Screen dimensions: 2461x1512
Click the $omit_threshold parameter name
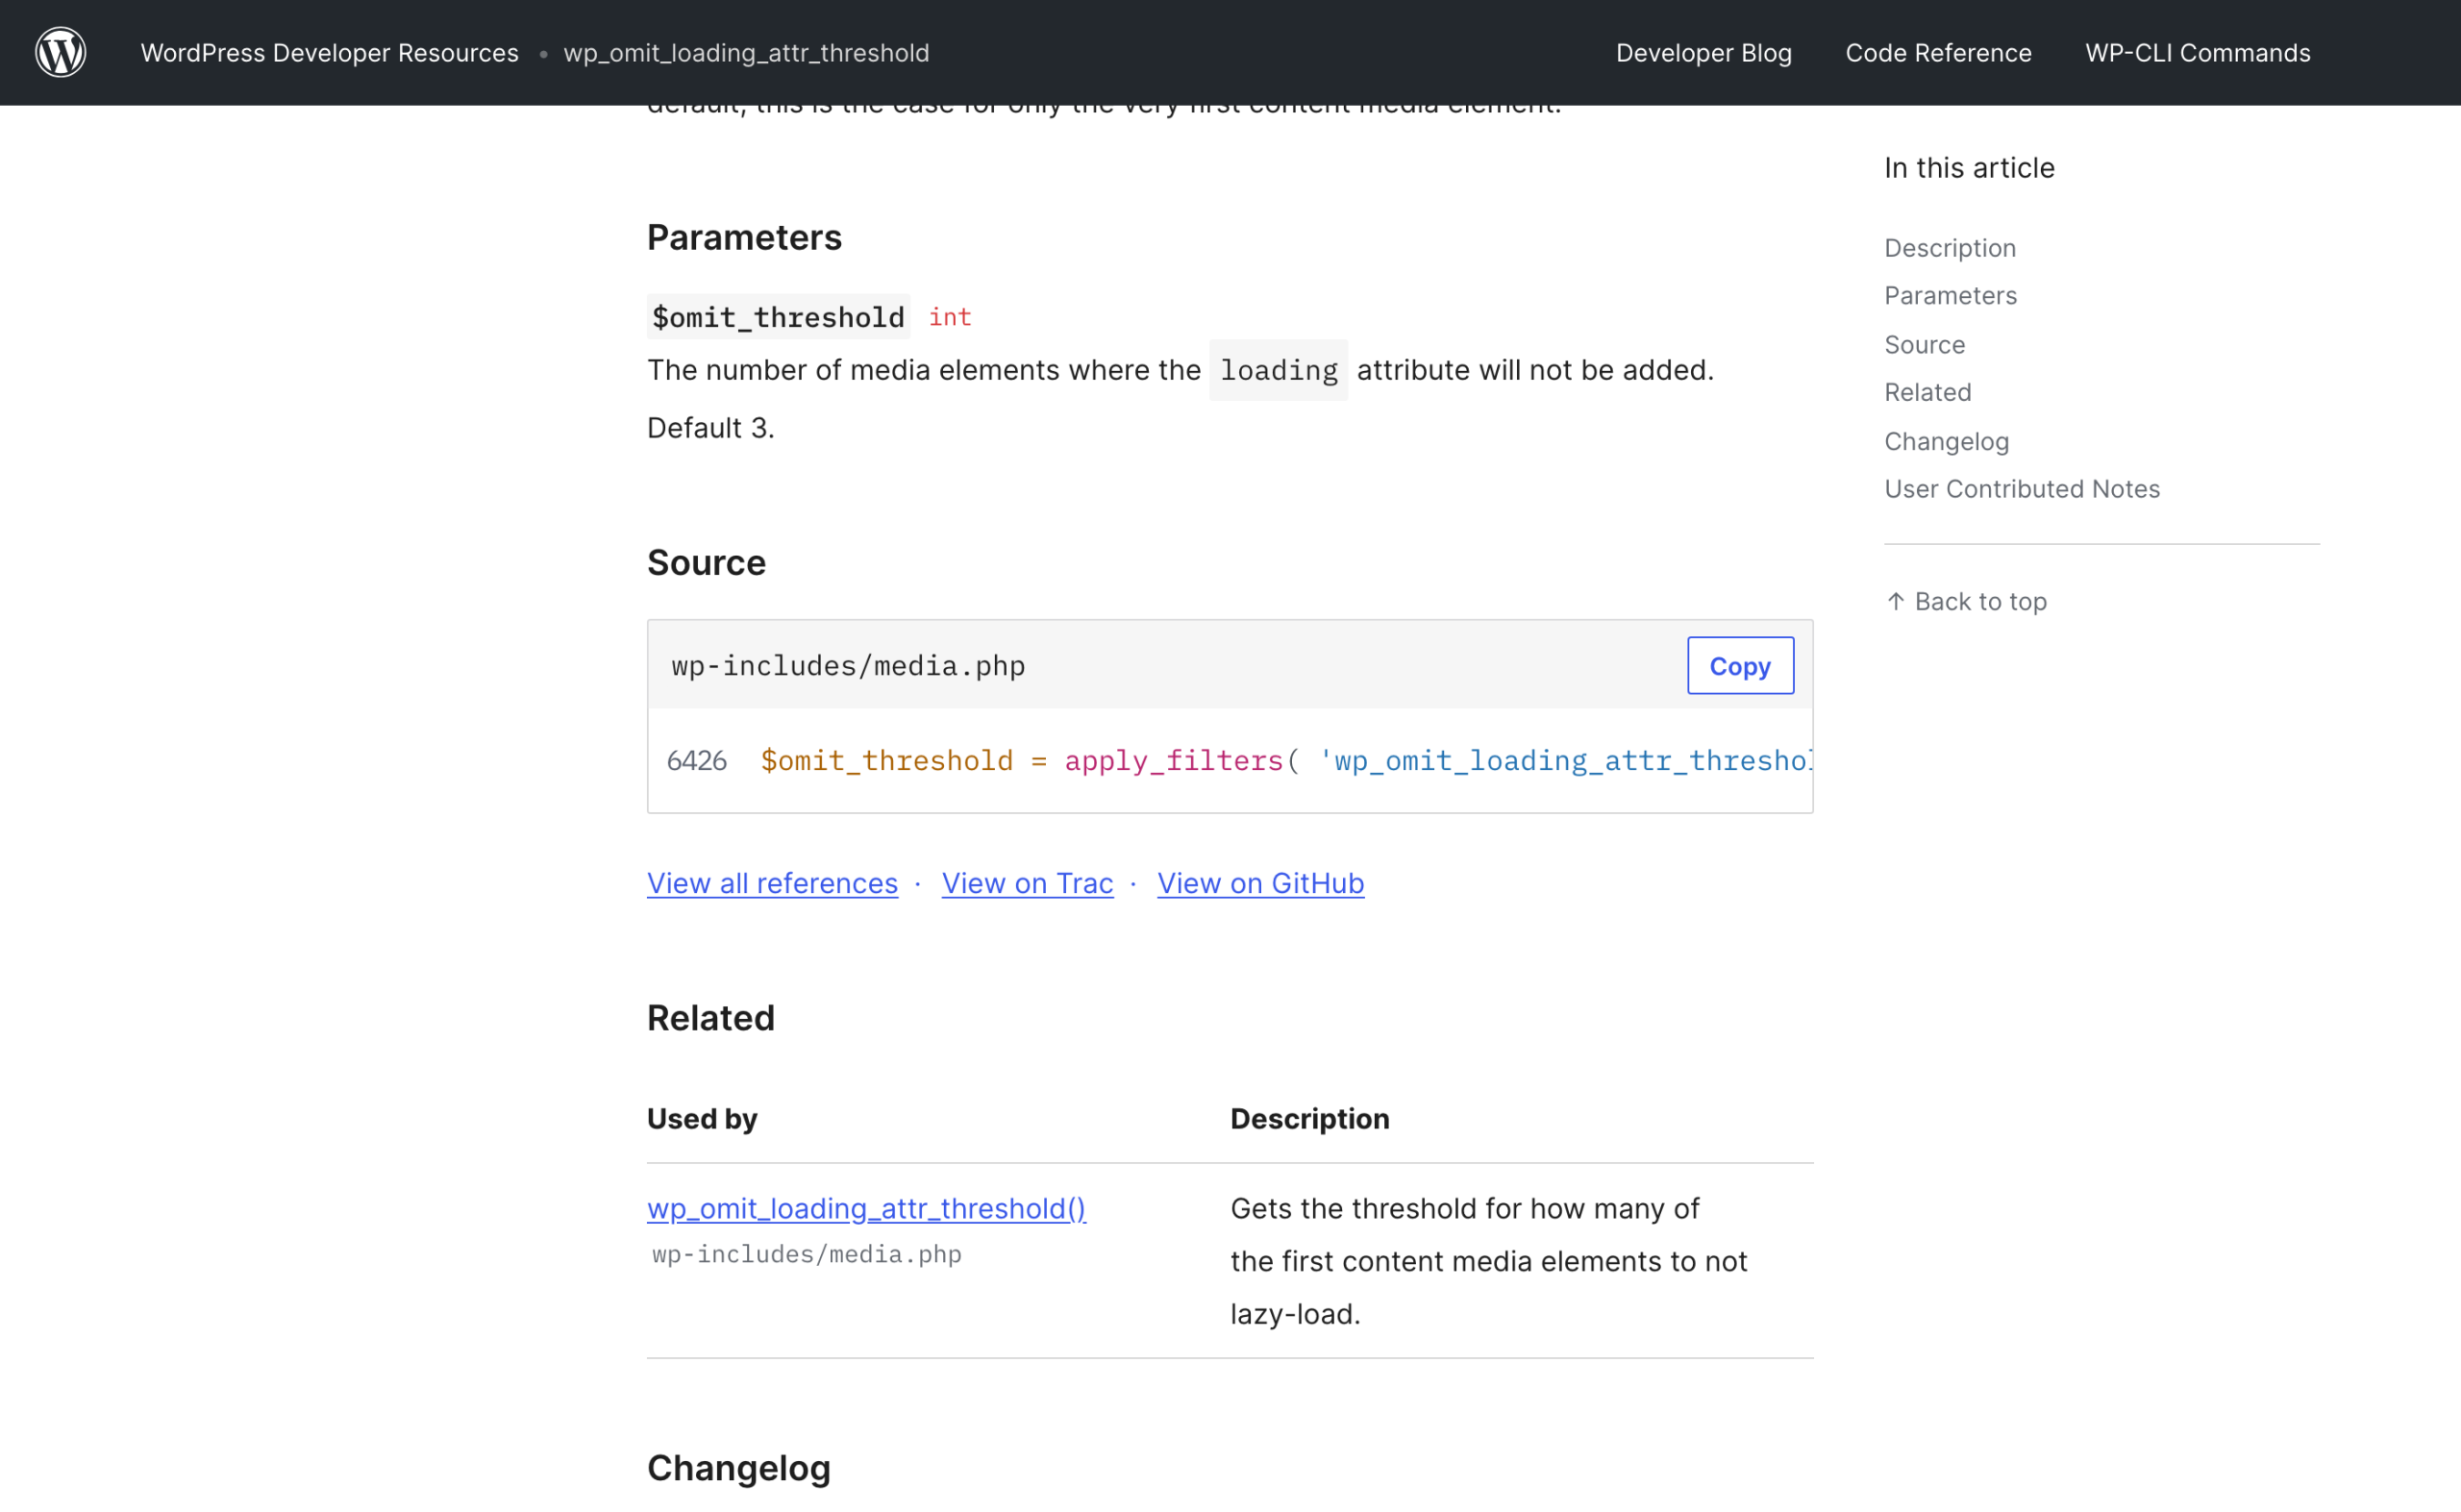click(x=778, y=317)
